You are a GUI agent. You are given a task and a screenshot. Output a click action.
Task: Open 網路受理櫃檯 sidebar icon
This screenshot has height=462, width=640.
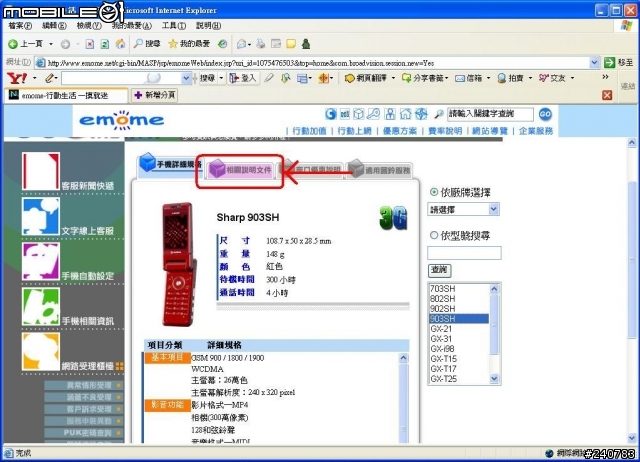click(41, 351)
